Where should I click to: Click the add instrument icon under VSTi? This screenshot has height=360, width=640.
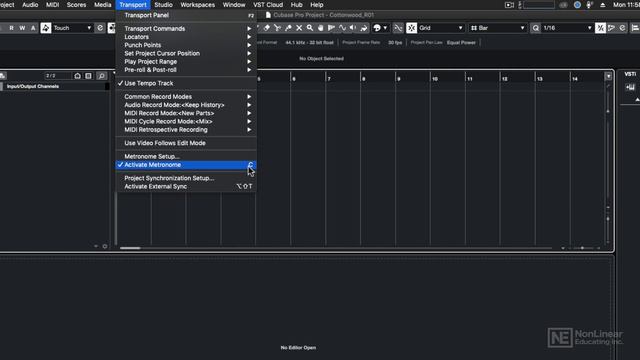[630, 87]
